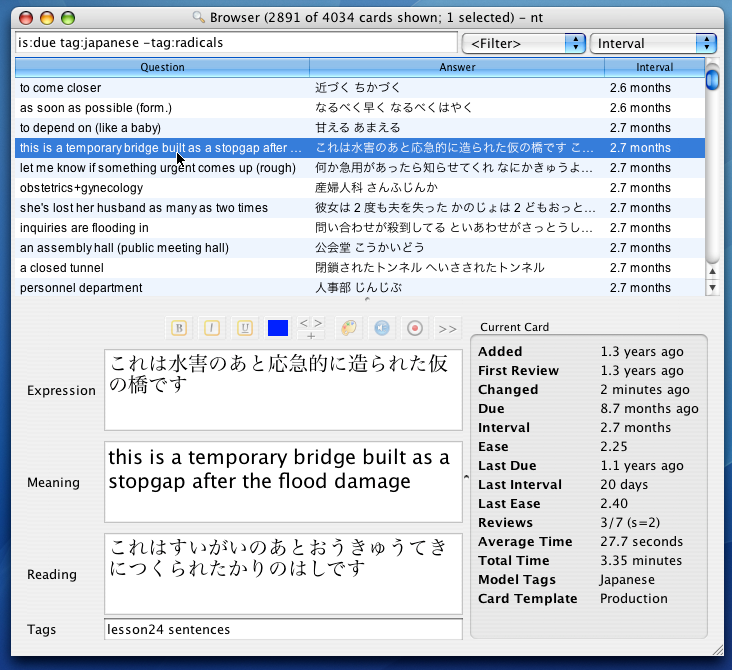The image size is (732, 670).
Task: Click the record audio button
Action: [x=414, y=328]
